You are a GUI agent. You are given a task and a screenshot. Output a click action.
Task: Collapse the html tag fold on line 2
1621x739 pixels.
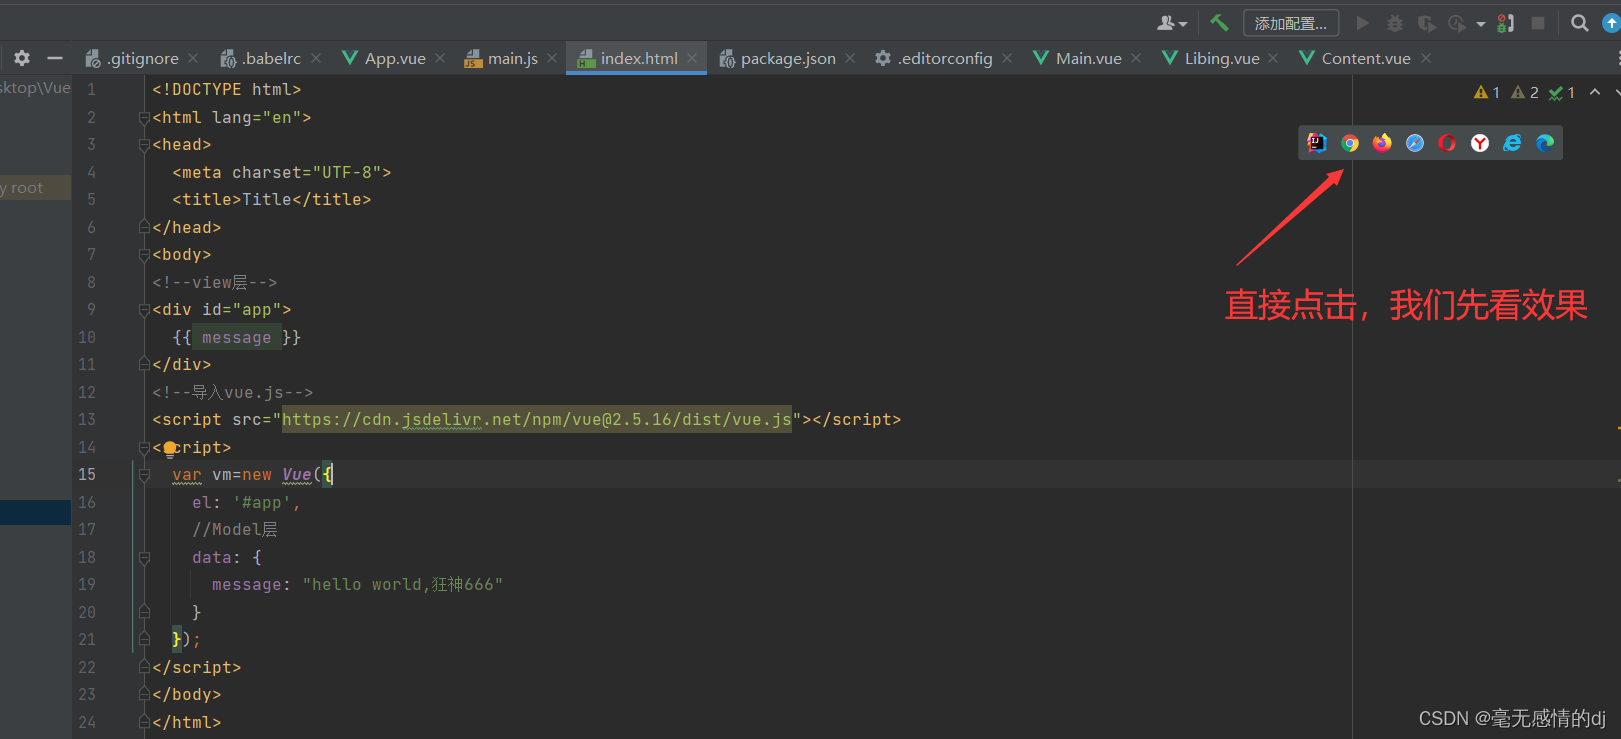[144, 118]
